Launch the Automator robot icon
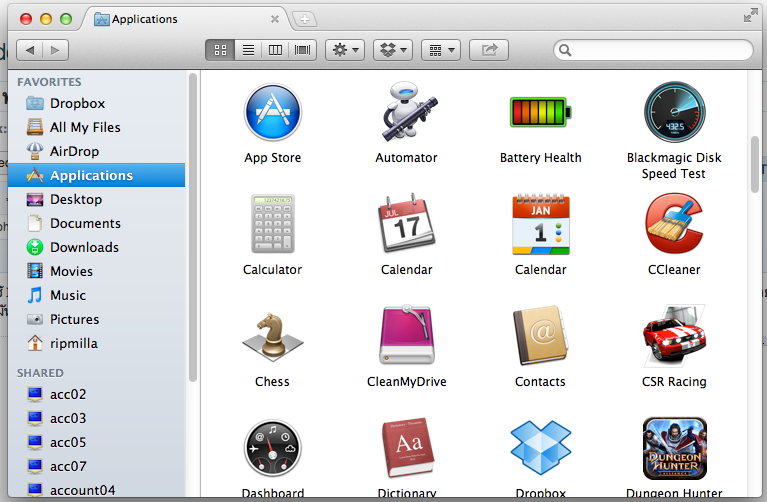The image size is (767, 502). click(x=406, y=113)
